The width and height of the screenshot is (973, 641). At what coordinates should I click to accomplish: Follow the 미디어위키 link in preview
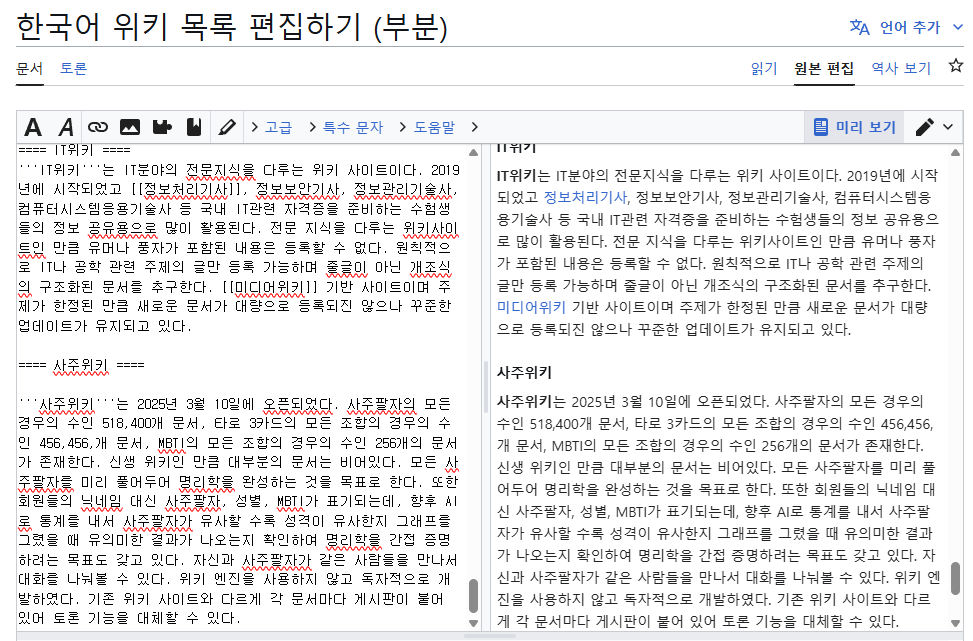[x=531, y=307]
